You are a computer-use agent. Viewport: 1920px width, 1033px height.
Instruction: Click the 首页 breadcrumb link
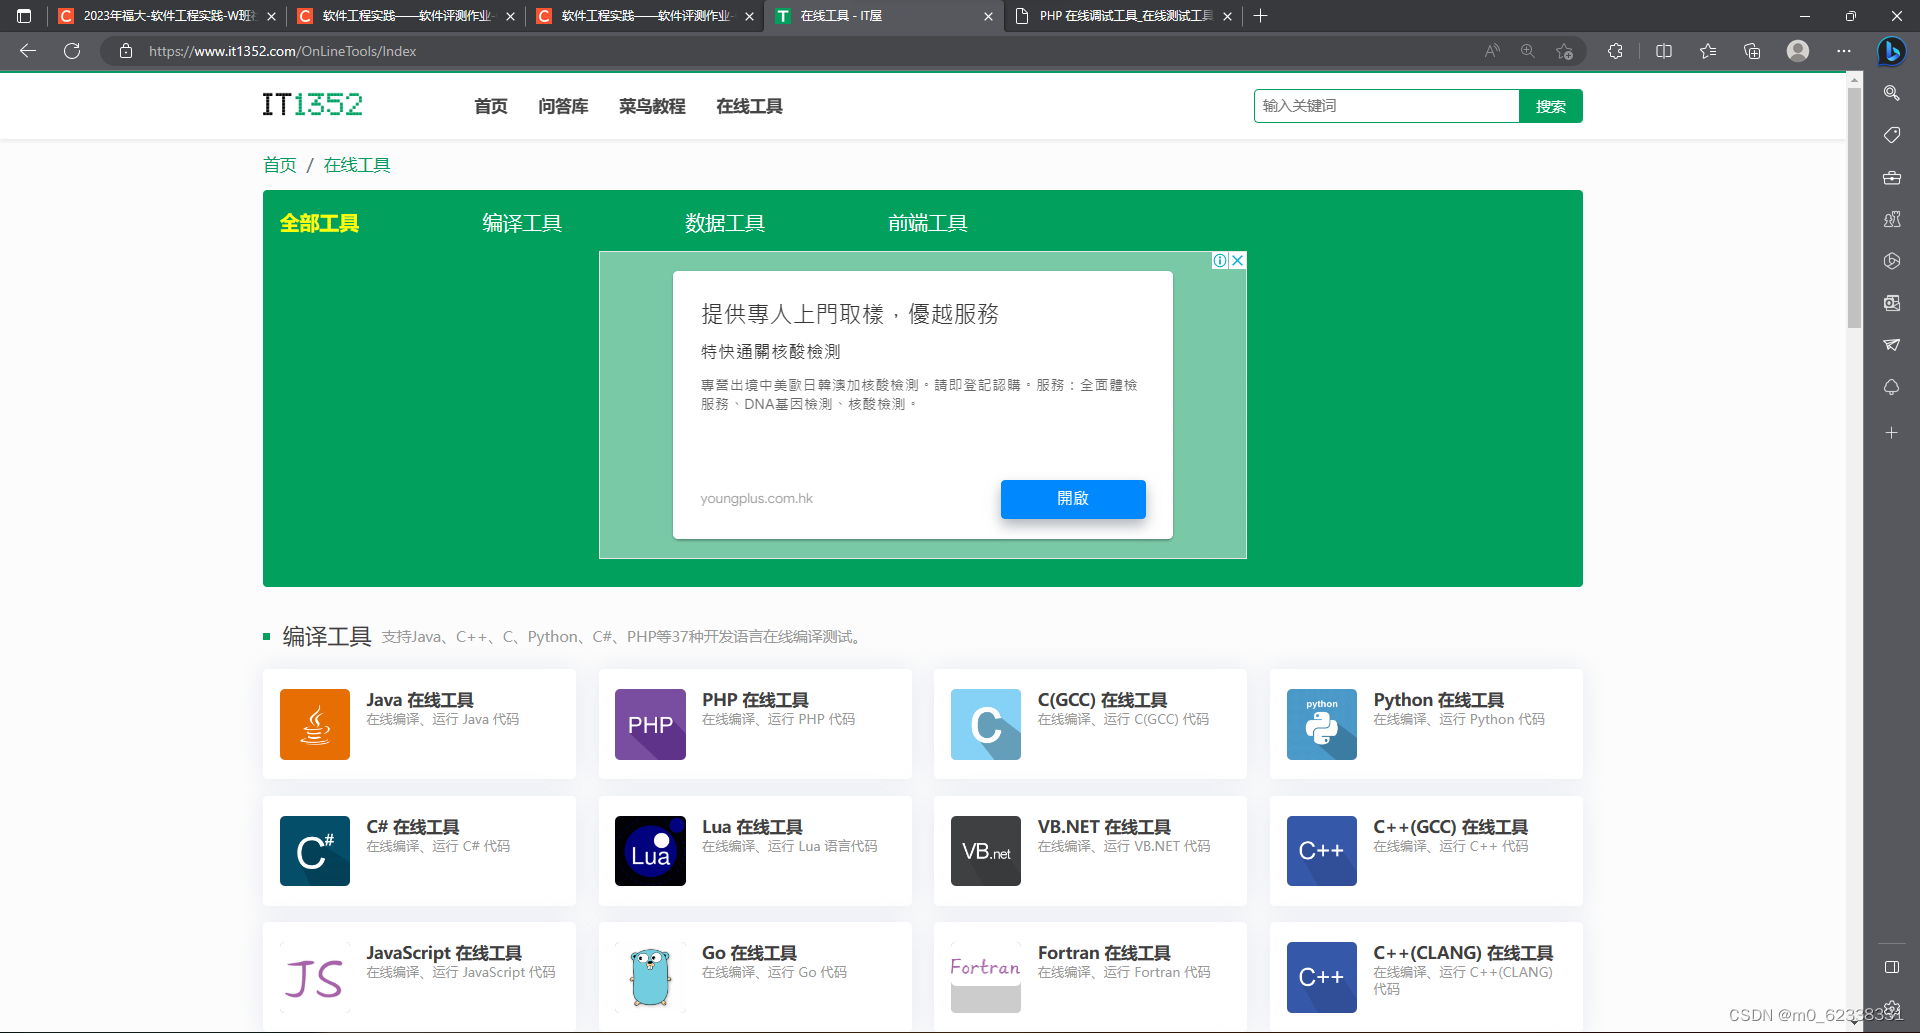(279, 164)
